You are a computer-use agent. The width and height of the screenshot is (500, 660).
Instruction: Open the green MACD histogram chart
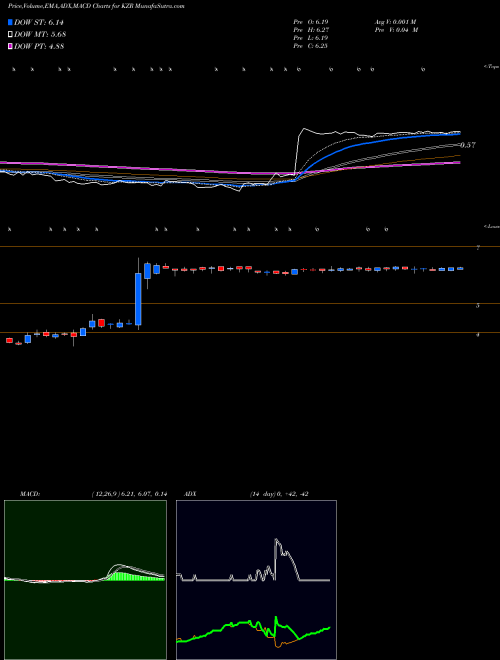click(85, 580)
